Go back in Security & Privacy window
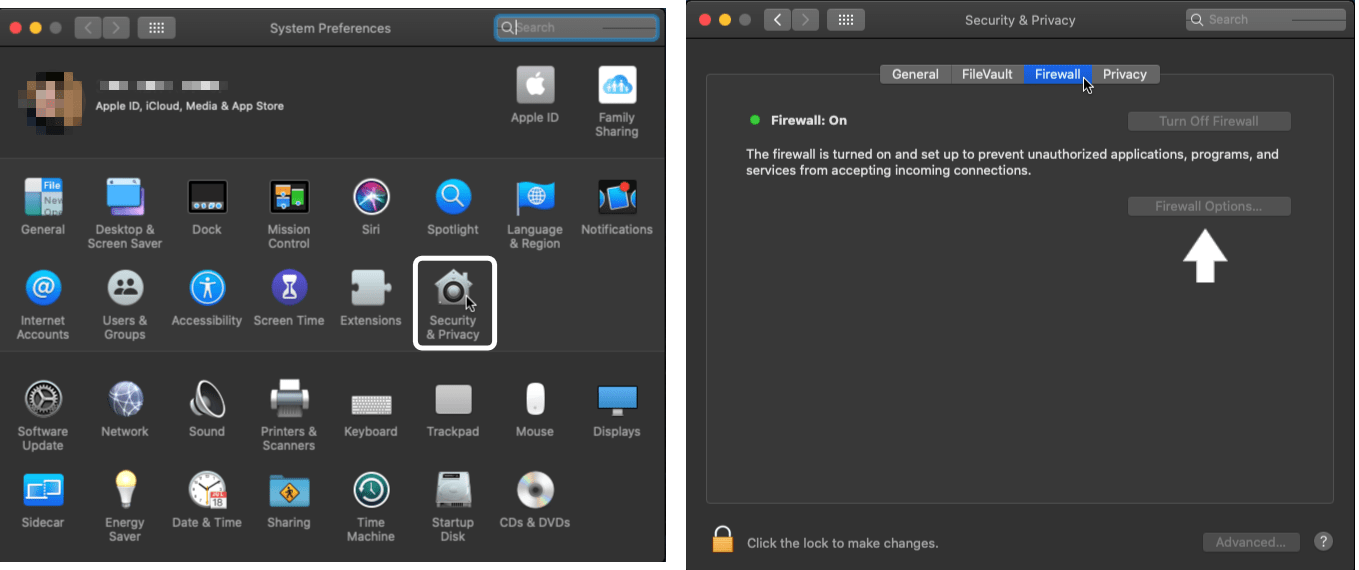Viewport: 1359px width, 570px height. click(778, 19)
